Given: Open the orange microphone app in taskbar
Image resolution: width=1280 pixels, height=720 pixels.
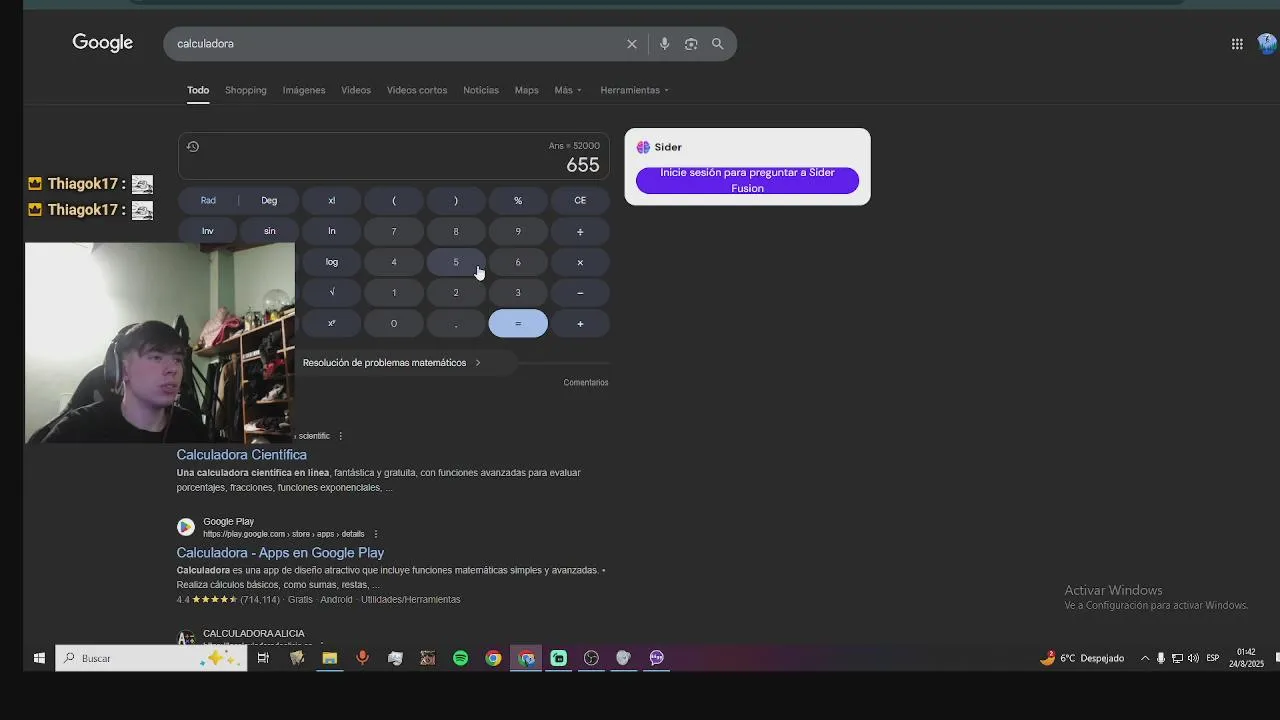Looking at the screenshot, I should [362, 658].
